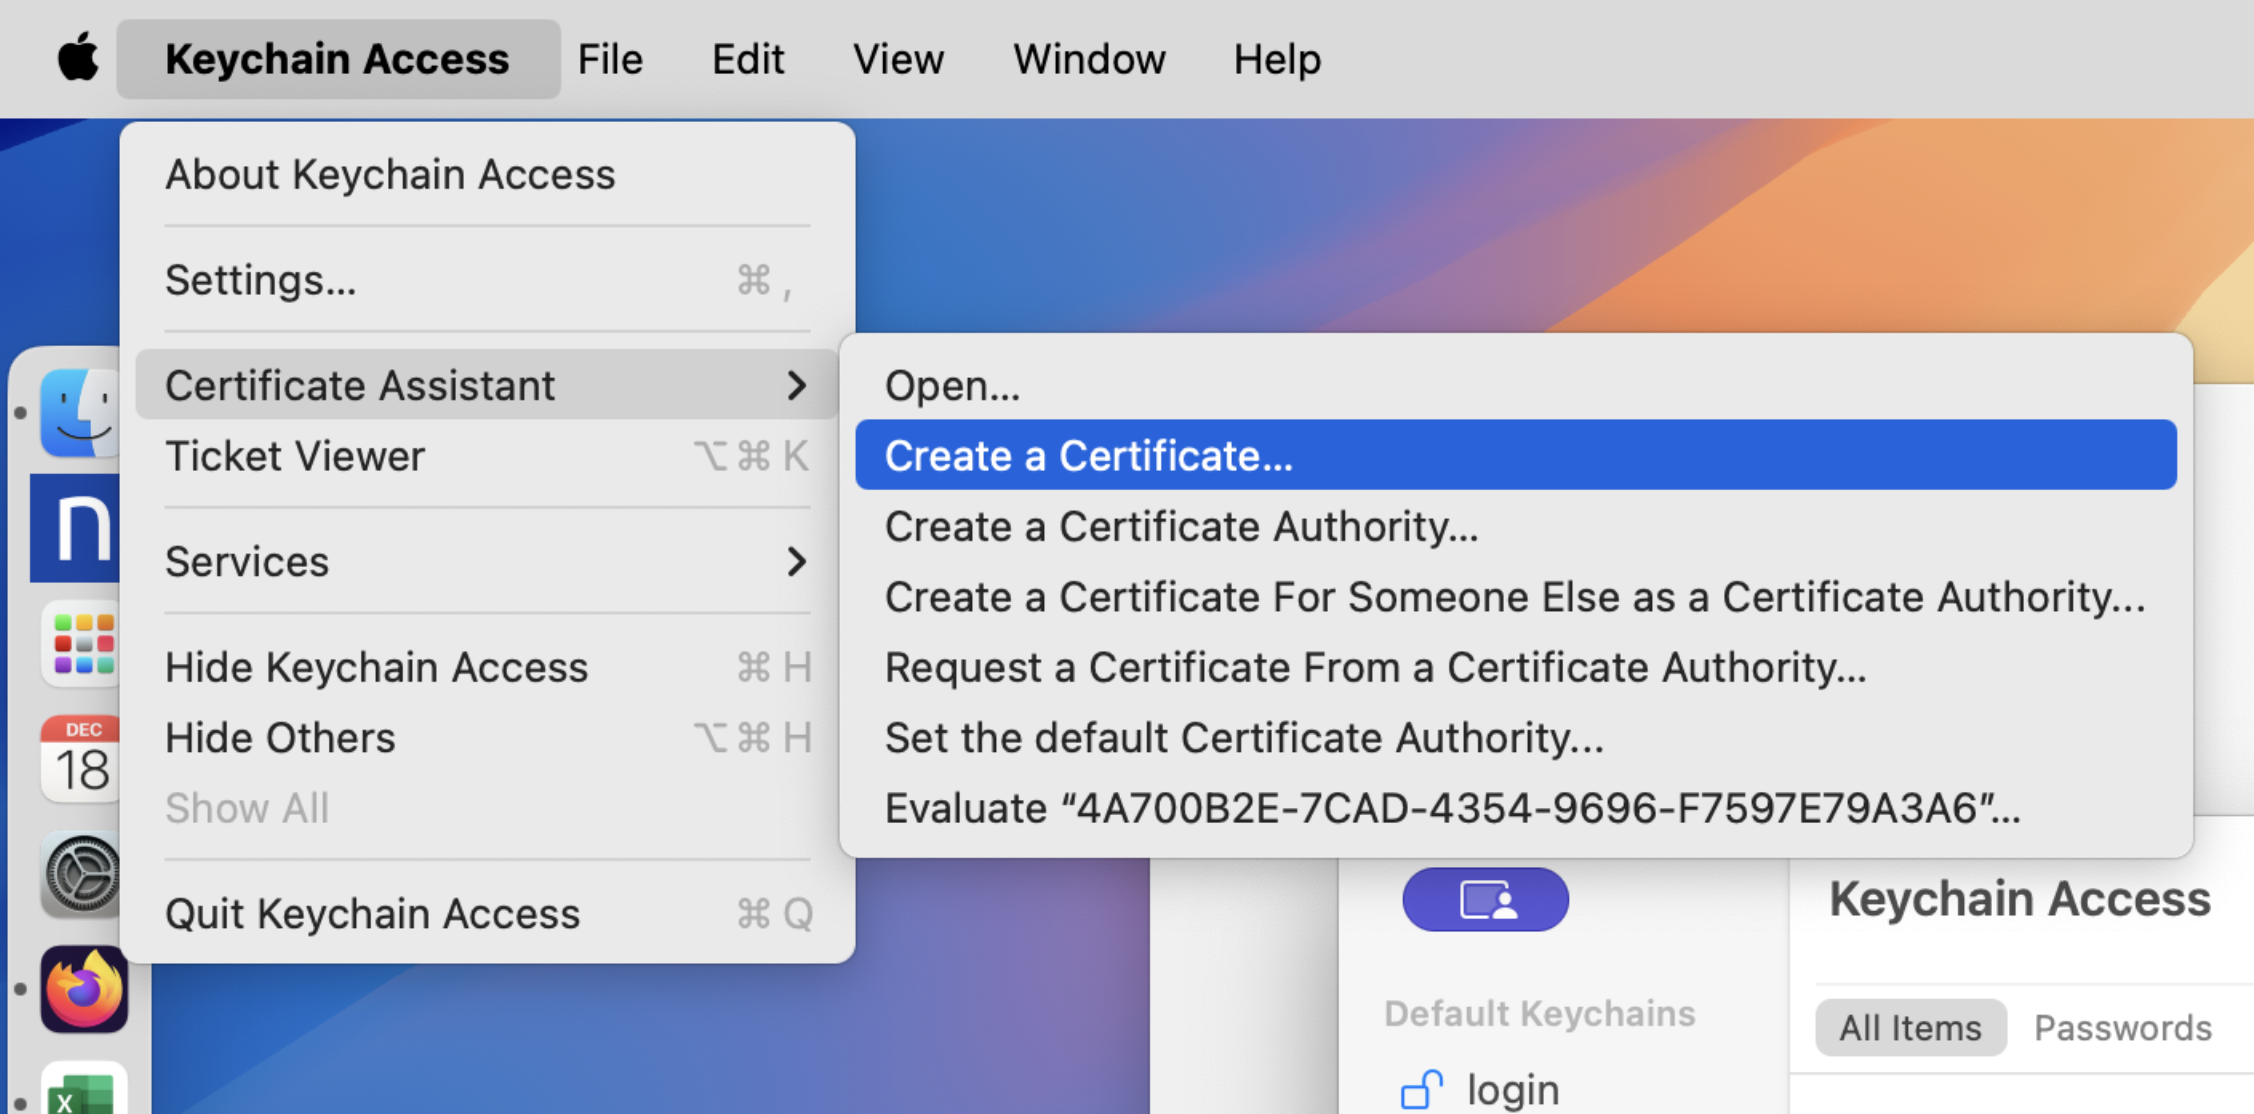
Task: Click the purple ID card icon button
Action: coord(1485,899)
